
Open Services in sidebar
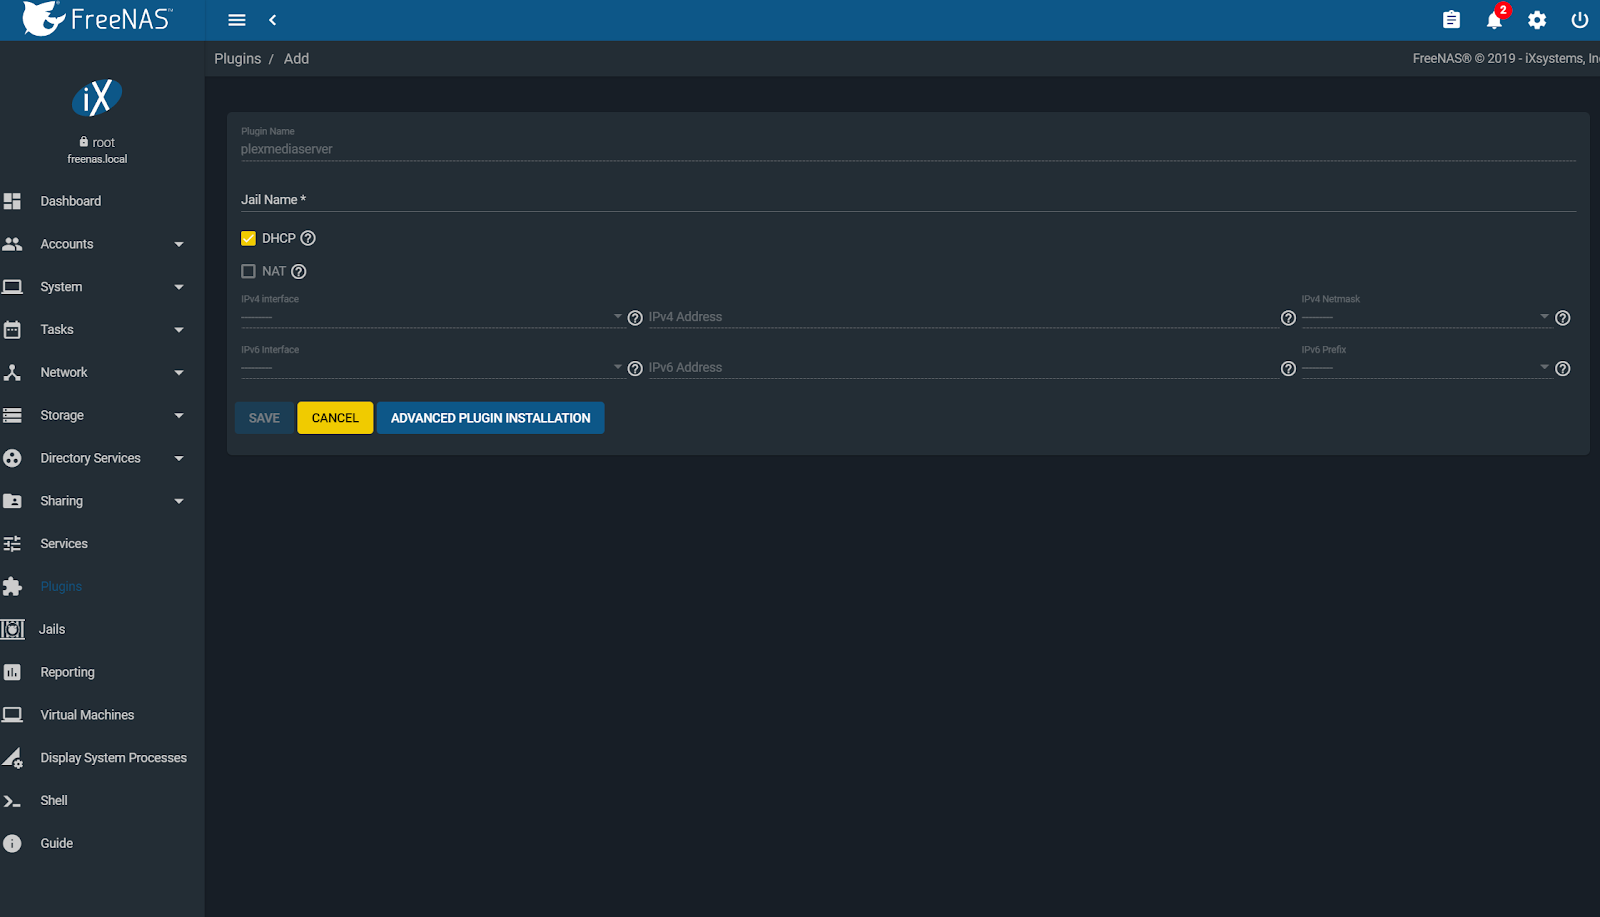[x=64, y=544]
